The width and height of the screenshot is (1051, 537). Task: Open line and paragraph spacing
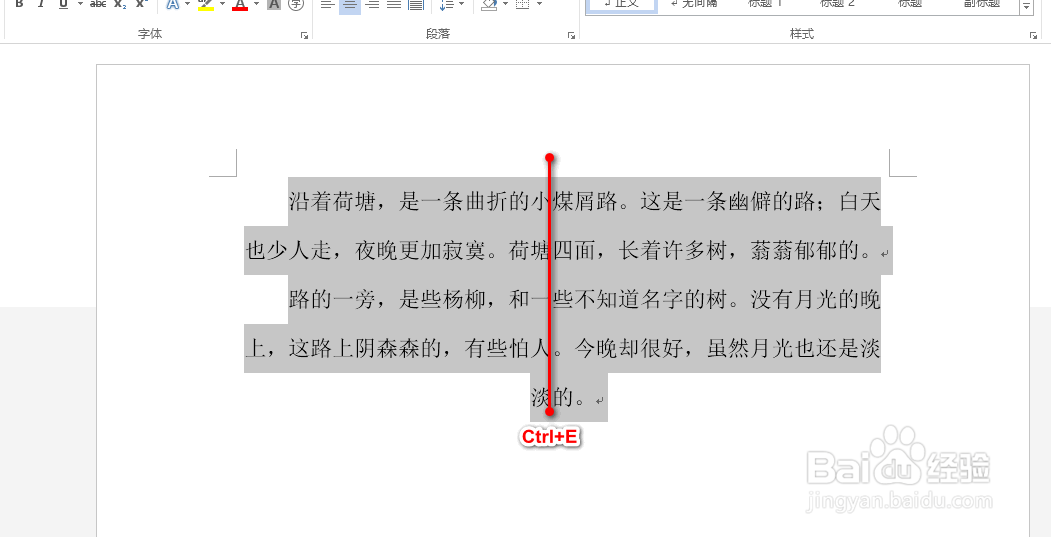446,4
